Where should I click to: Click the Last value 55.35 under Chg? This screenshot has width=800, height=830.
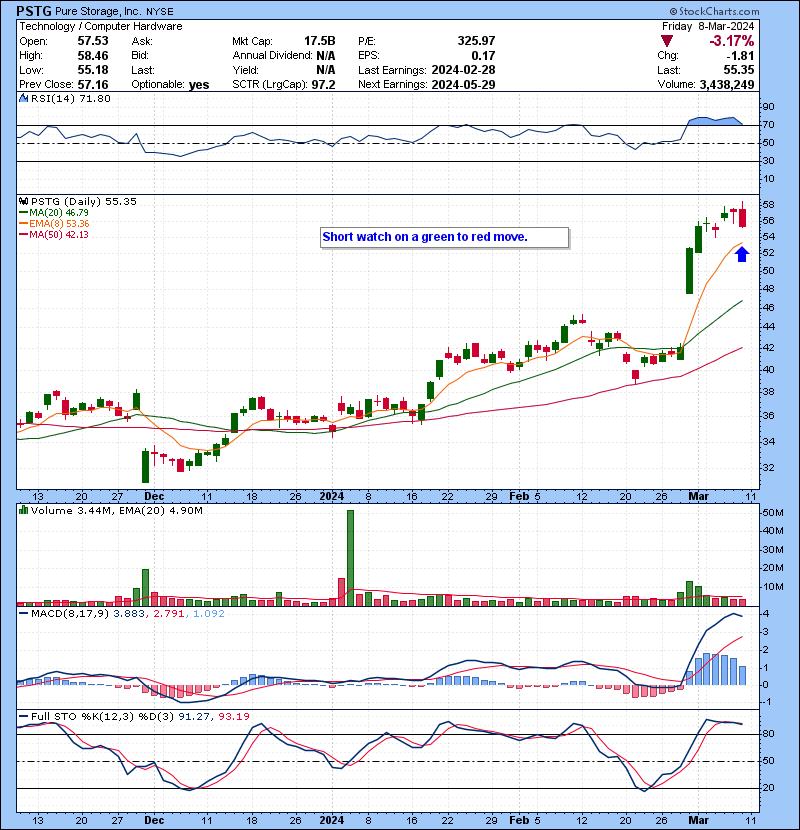[x=739, y=70]
